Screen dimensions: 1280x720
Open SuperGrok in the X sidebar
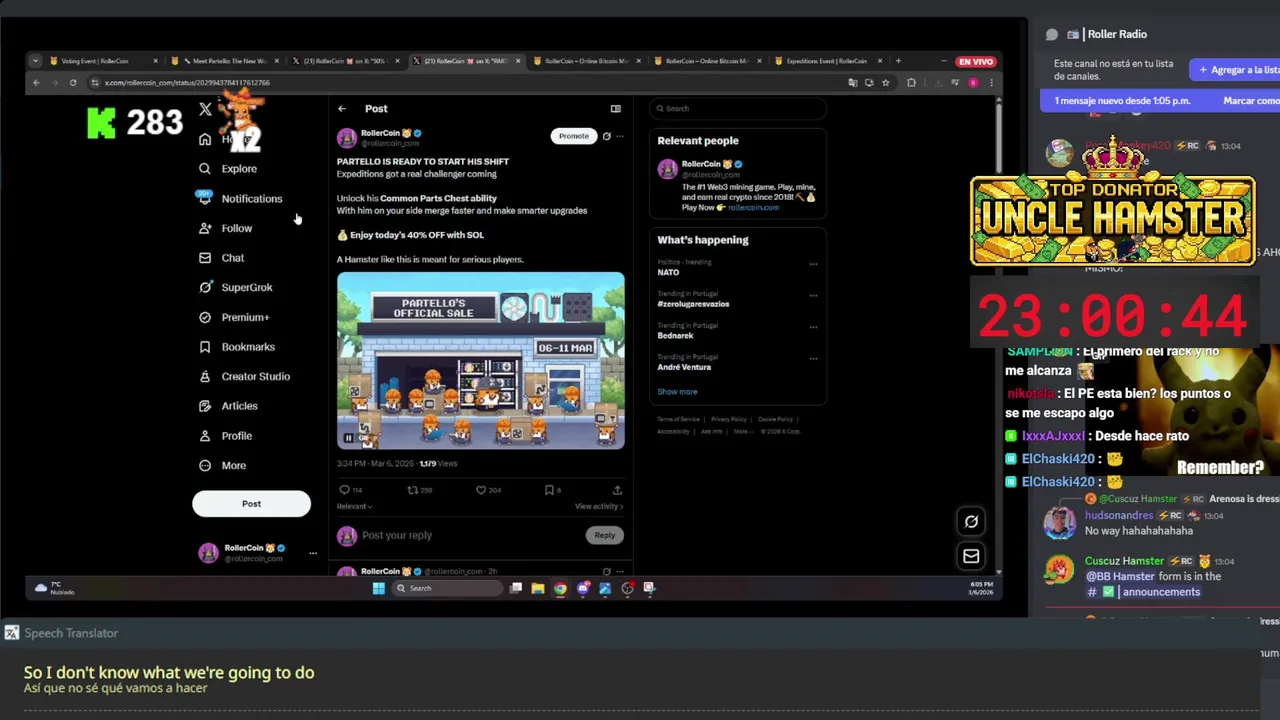tap(236, 287)
